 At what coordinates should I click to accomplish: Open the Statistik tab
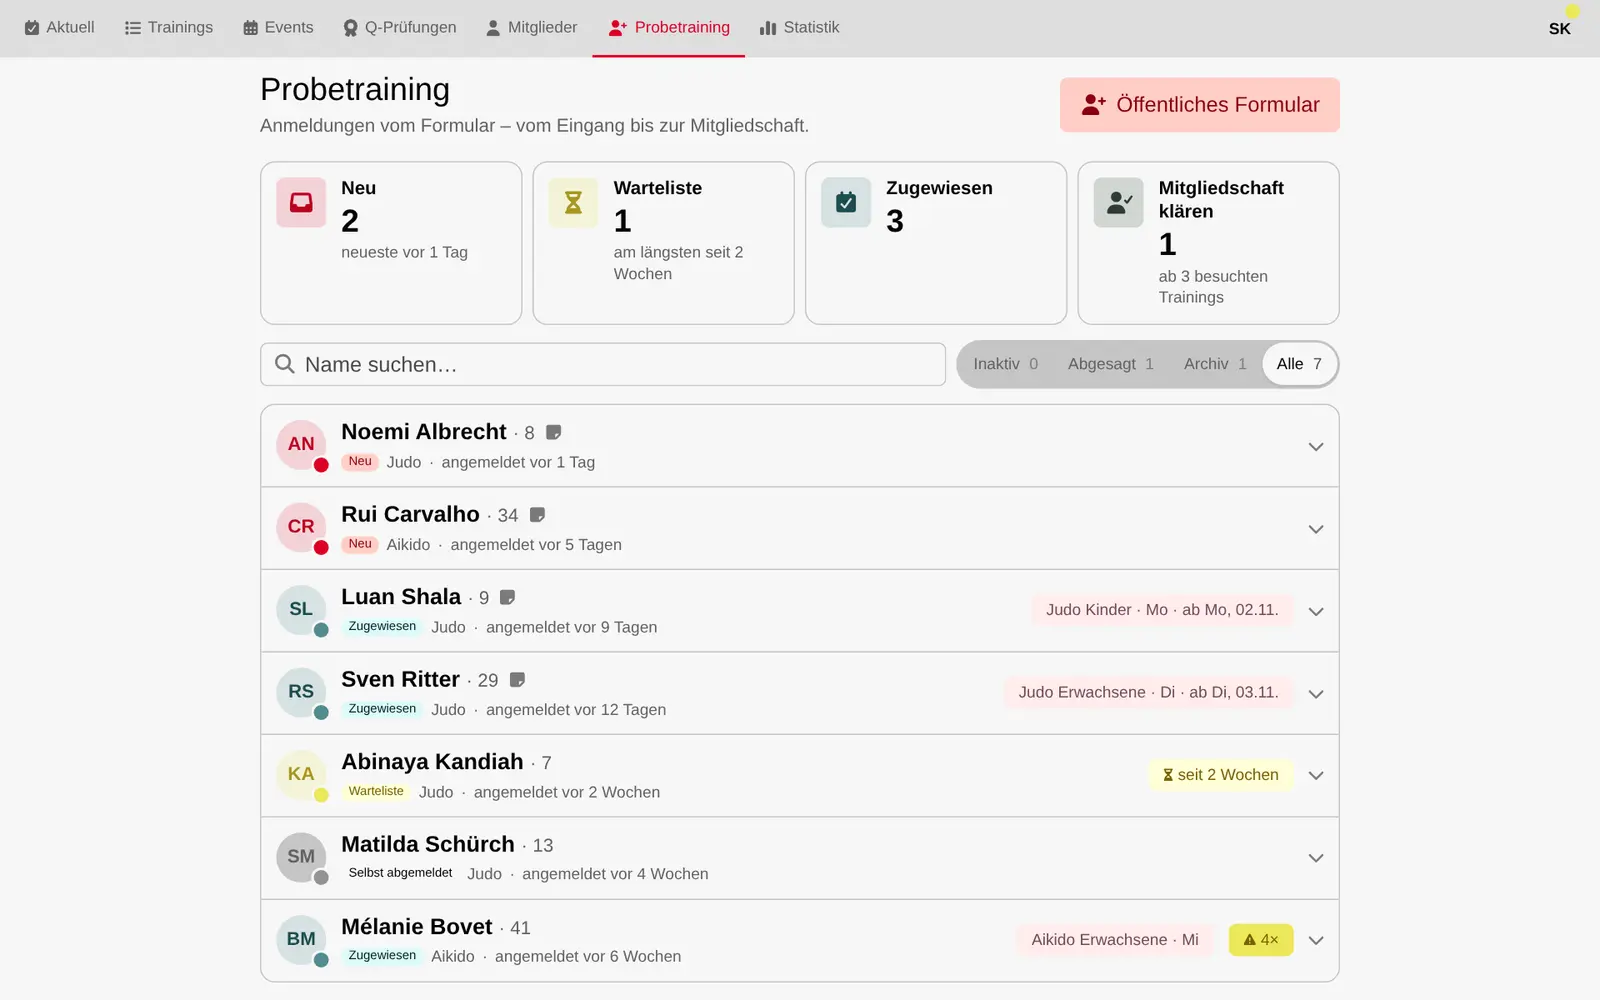click(x=799, y=28)
